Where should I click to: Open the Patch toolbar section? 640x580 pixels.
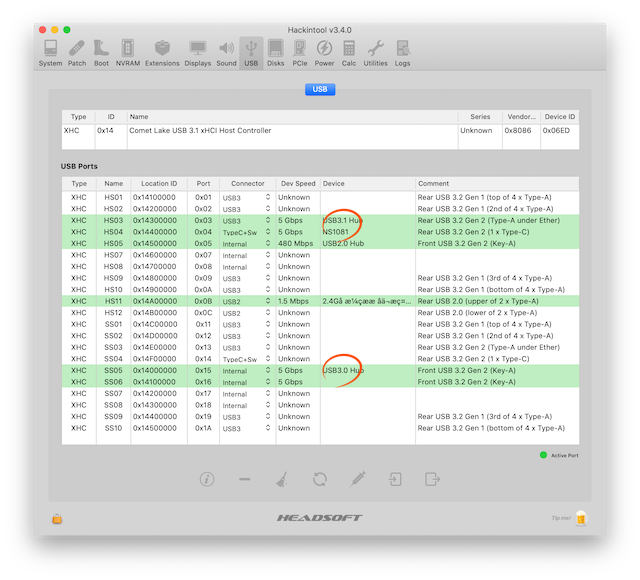coord(77,53)
